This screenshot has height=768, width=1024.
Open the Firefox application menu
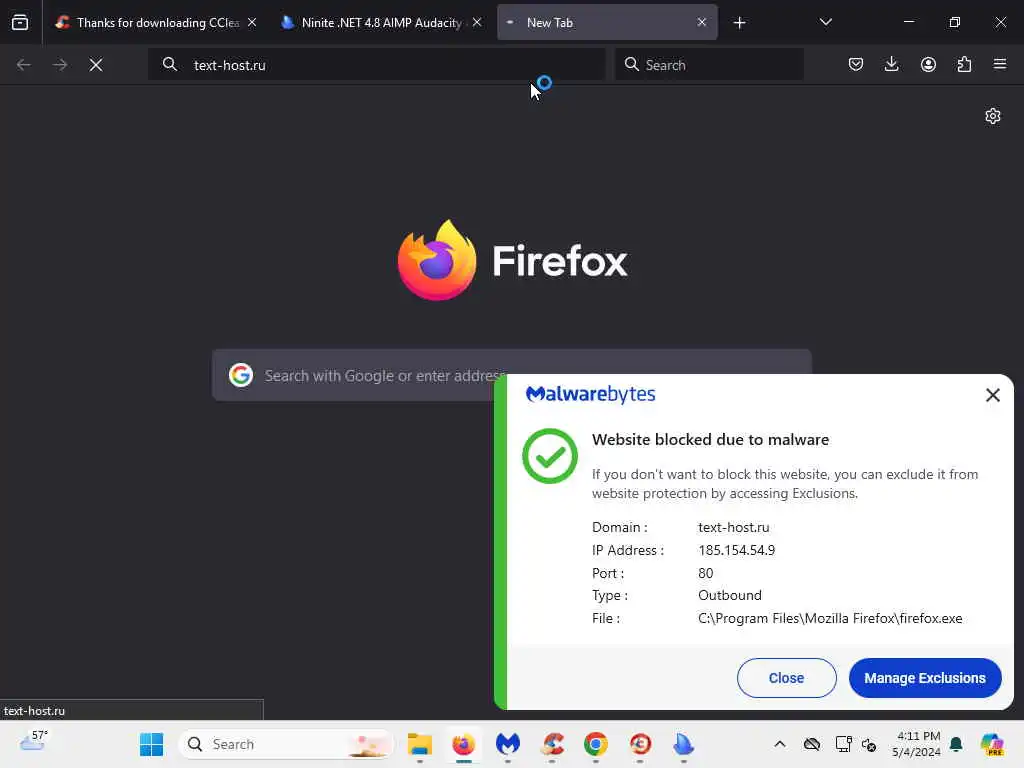pos(1000,65)
